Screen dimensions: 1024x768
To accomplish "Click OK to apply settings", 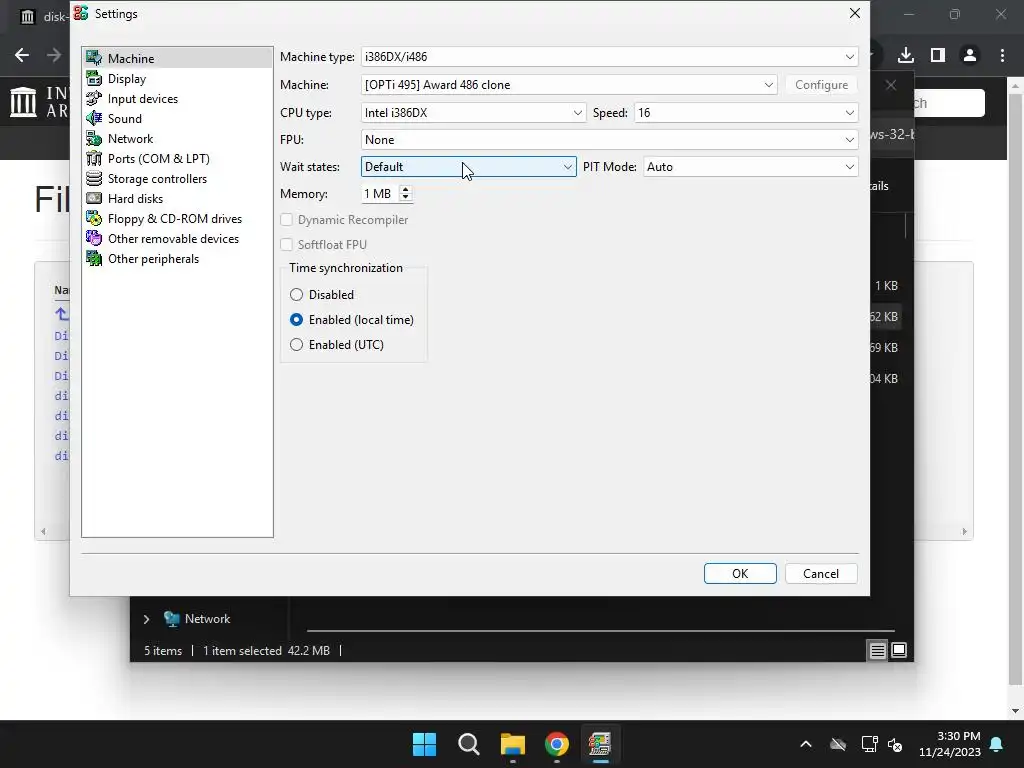I will [x=740, y=573].
